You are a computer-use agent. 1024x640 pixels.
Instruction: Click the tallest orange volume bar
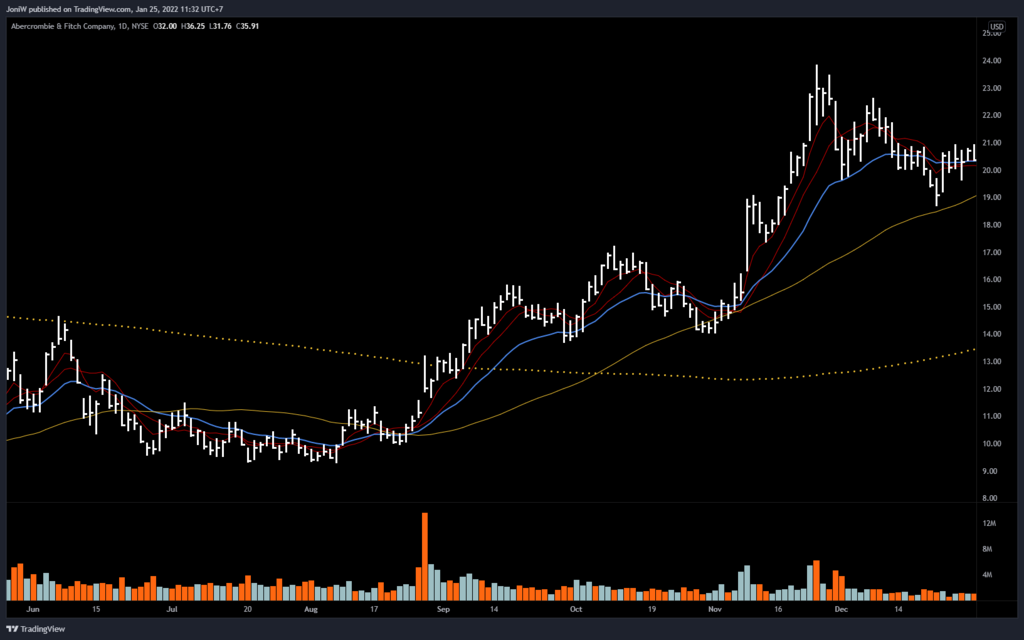point(425,555)
